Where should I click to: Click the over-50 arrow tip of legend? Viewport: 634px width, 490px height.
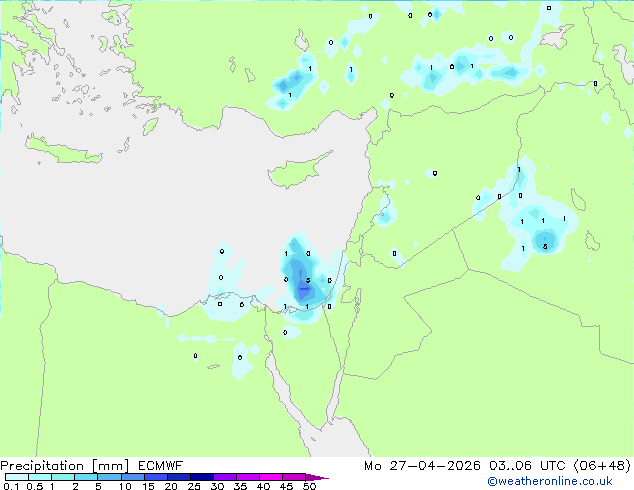pos(317,477)
